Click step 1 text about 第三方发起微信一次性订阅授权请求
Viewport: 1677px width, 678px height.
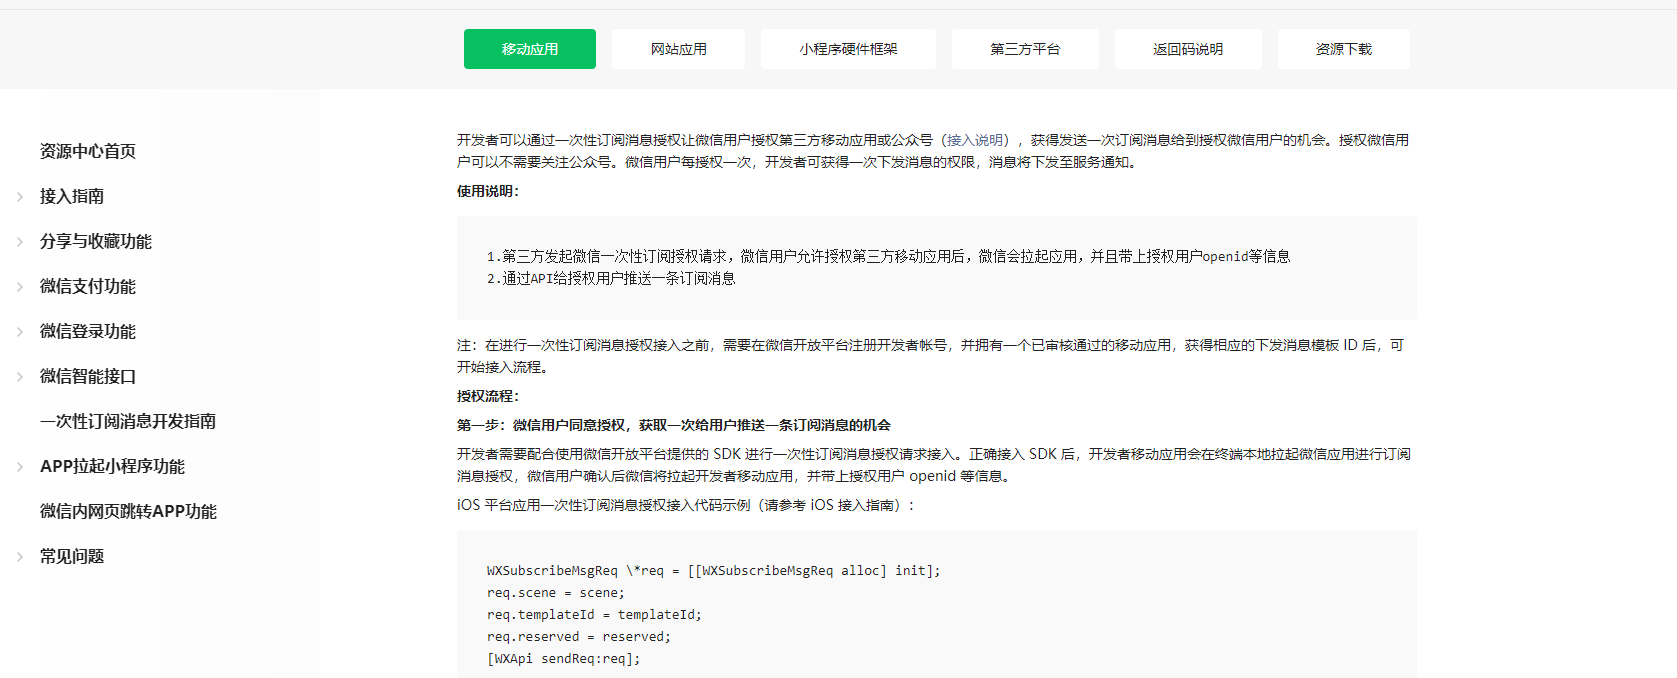point(888,257)
